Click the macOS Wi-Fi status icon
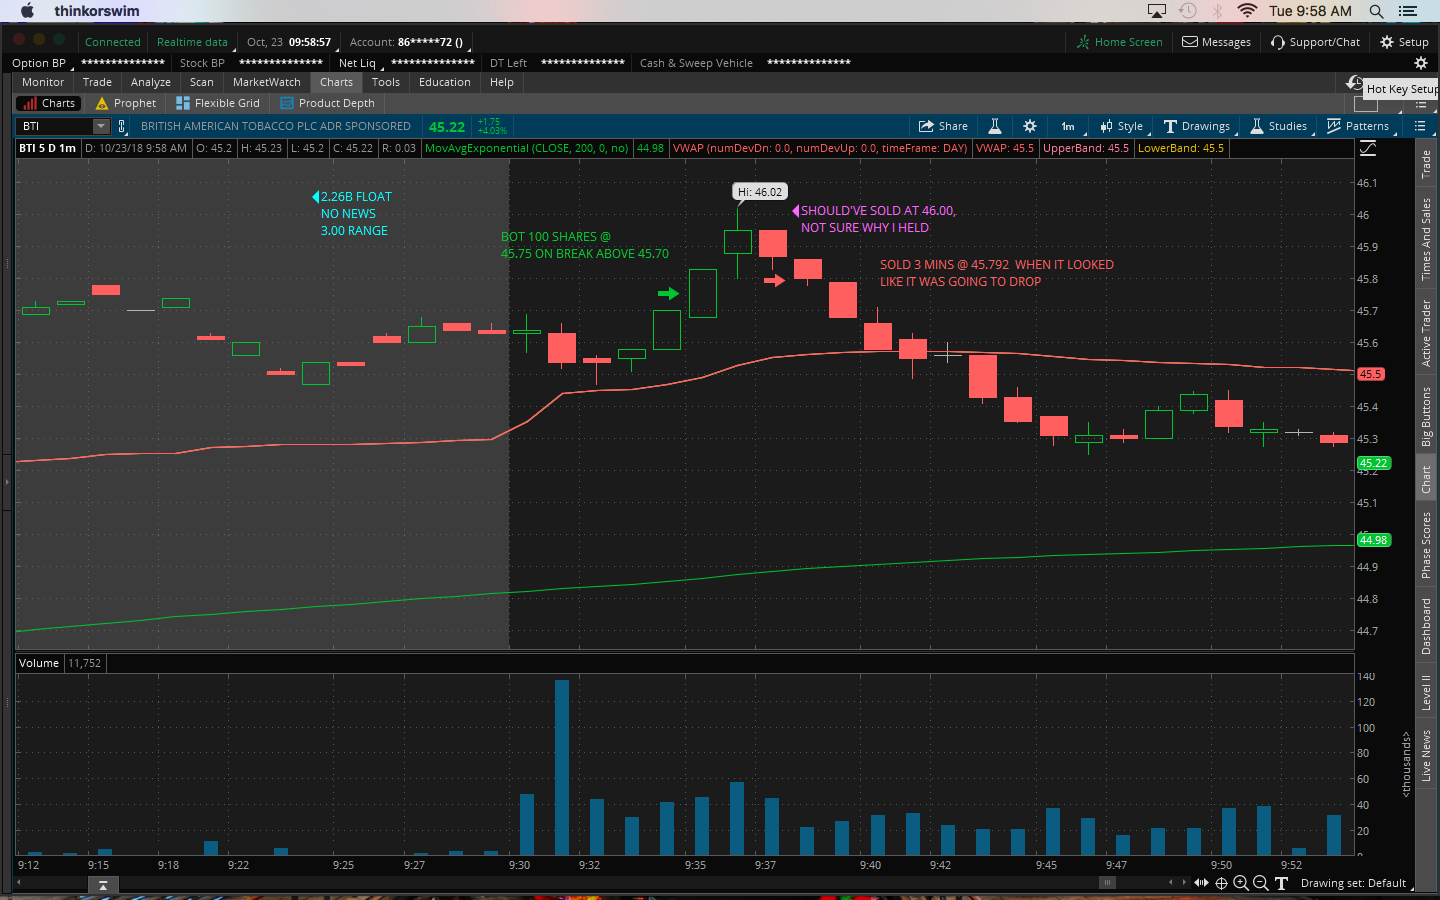The width and height of the screenshot is (1440, 900). click(x=1247, y=11)
